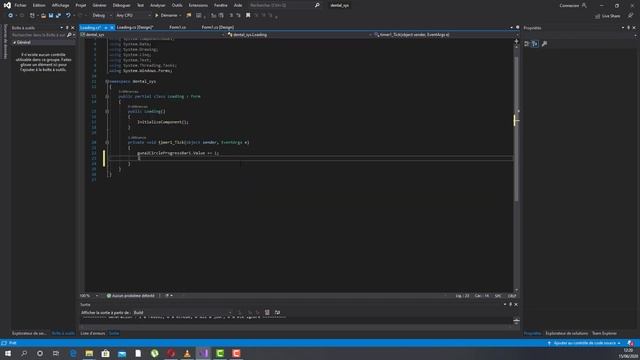Click Démarrer to run the project
This screenshot has height=360, width=640.
(x=166, y=16)
